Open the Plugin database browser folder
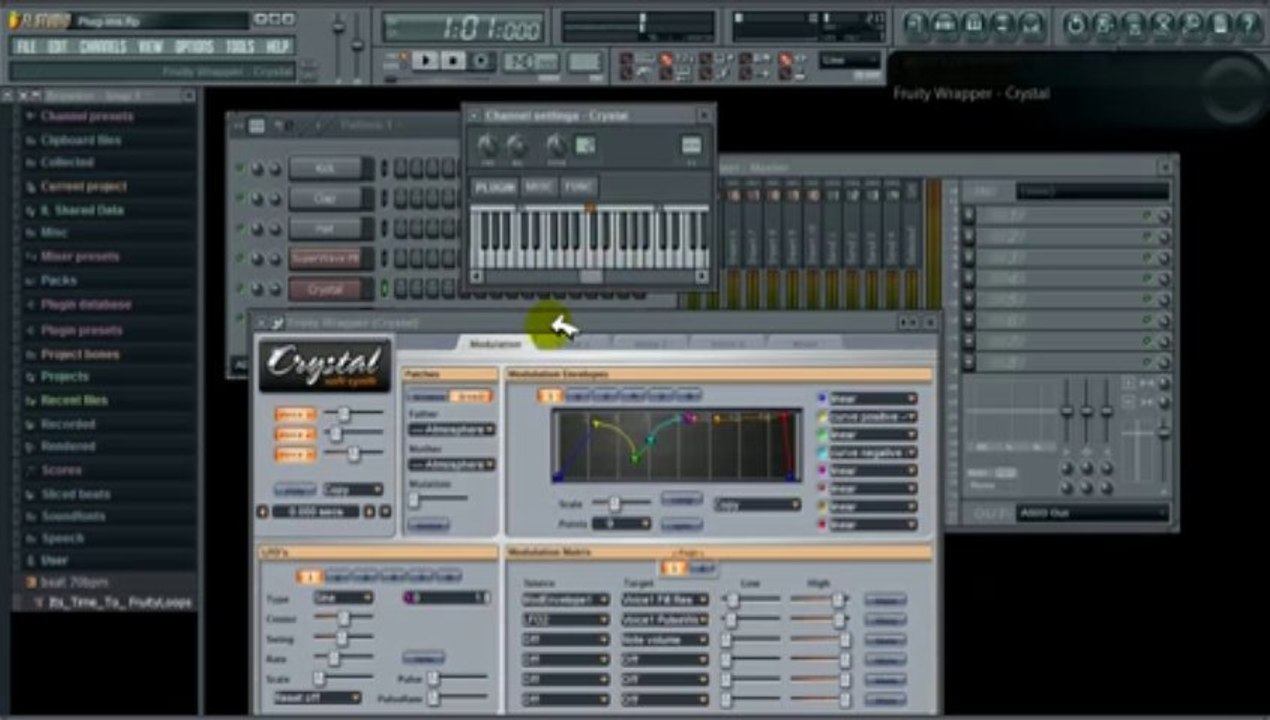Viewport: 1270px width, 720px height. pos(86,304)
